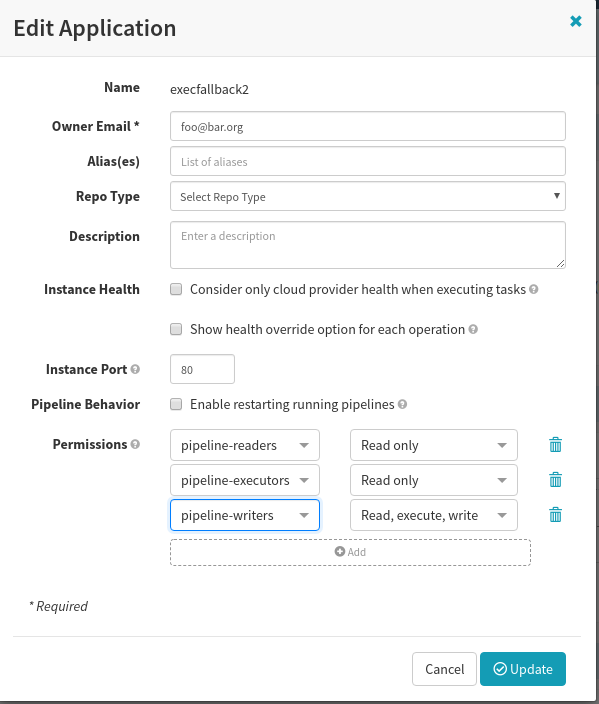Open the Read, execute, write access dropdown
The width and height of the screenshot is (599, 704).
coord(434,515)
